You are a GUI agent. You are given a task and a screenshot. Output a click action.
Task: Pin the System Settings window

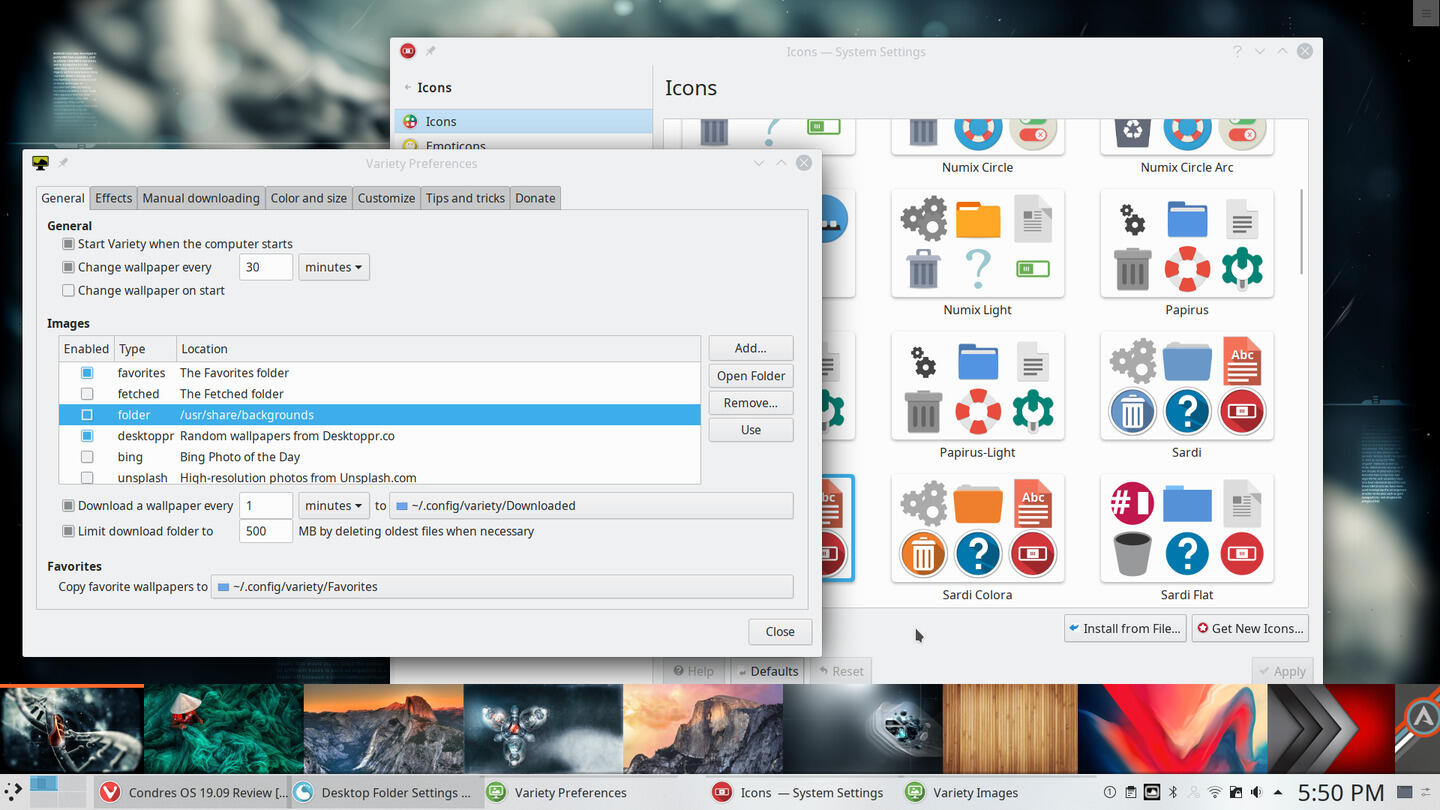point(430,51)
